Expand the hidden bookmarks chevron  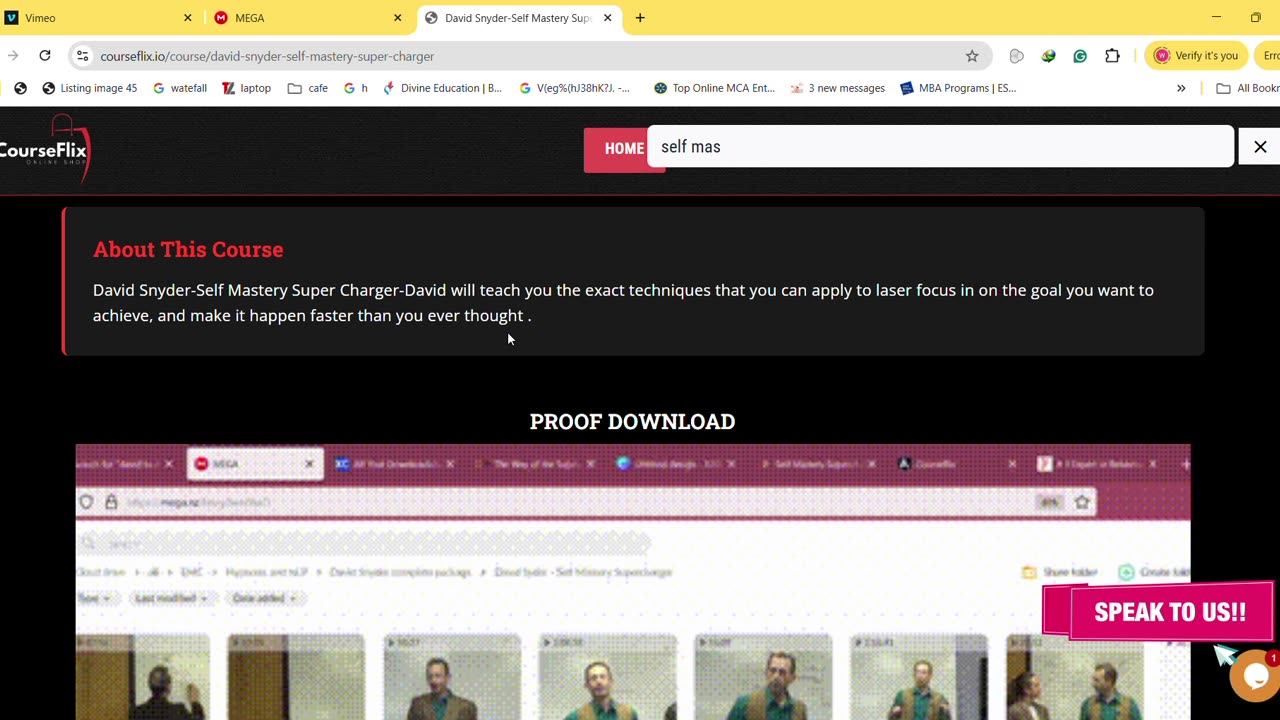tap(1181, 88)
